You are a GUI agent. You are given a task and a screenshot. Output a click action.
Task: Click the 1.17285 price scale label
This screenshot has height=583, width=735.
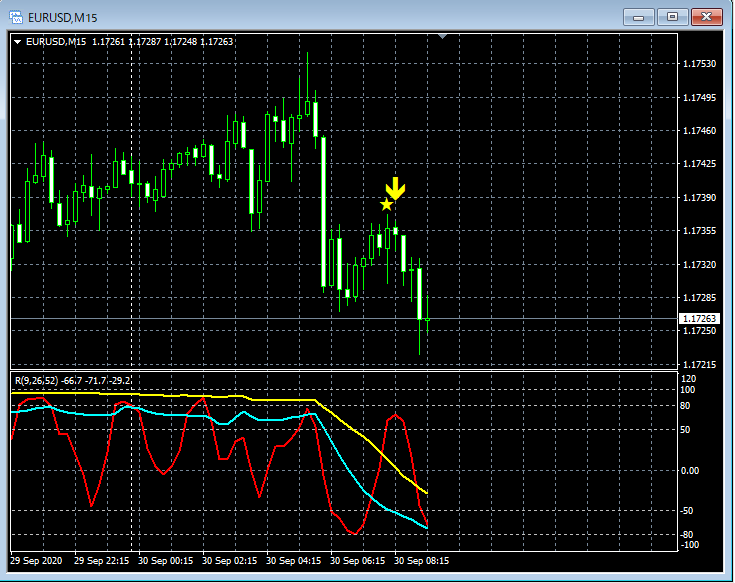tap(699, 297)
